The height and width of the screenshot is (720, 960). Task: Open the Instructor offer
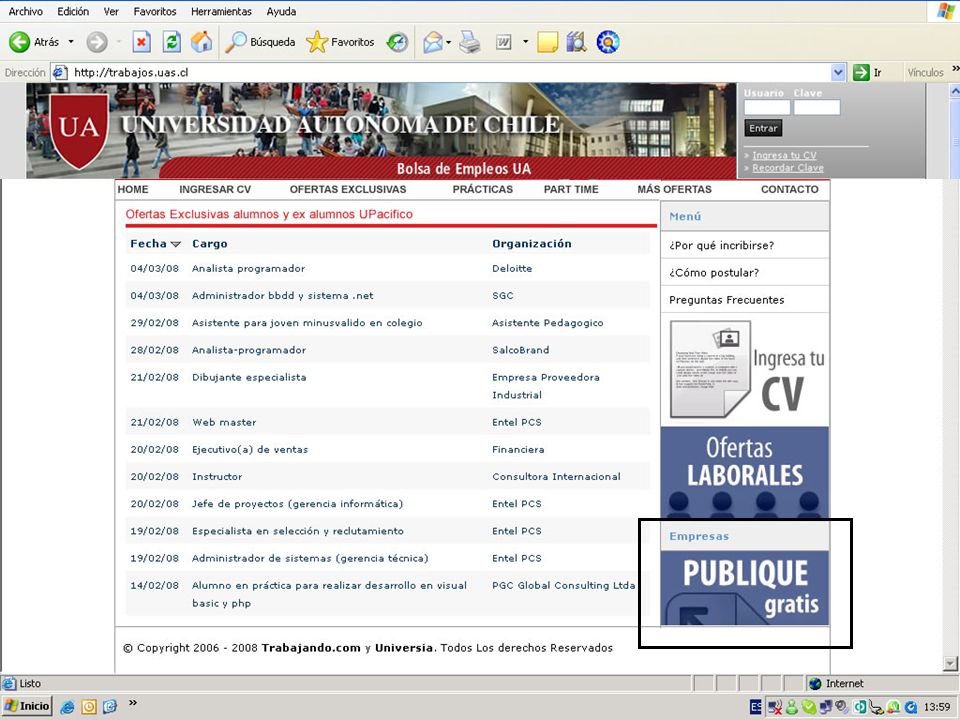217,476
